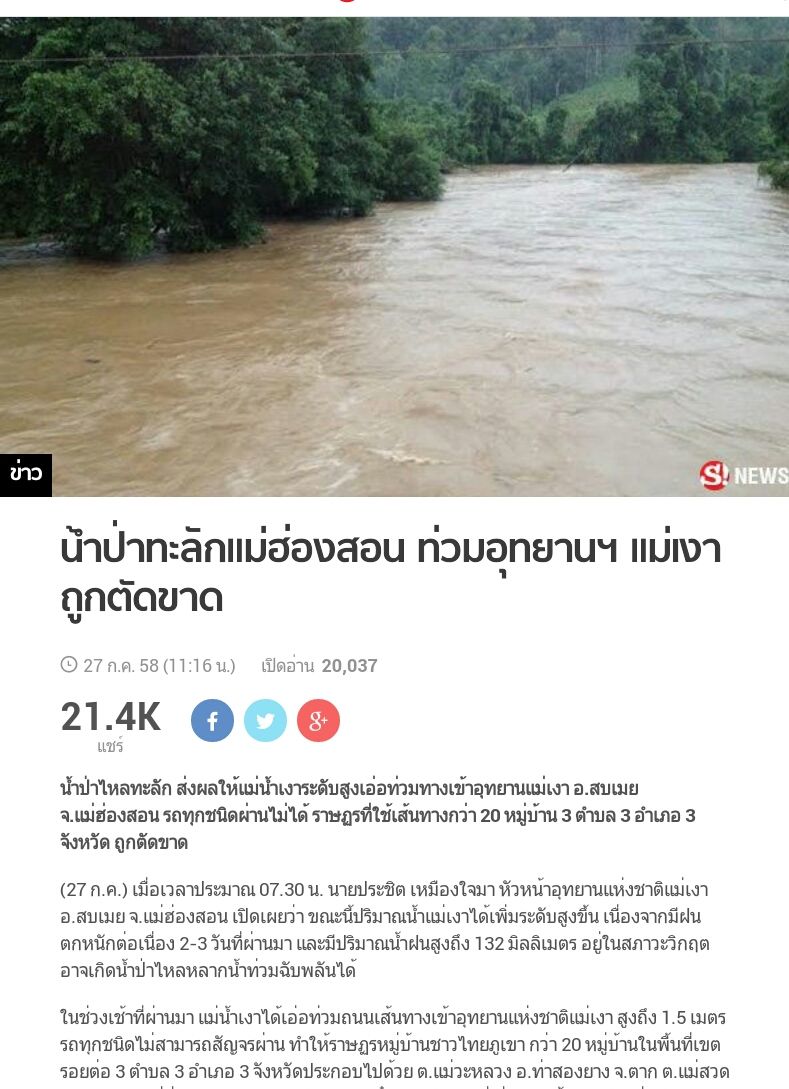Viewport: 789px width, 1089px height.
Task: Click the เปิดอ่าน label
Action: tap(288, 665)
